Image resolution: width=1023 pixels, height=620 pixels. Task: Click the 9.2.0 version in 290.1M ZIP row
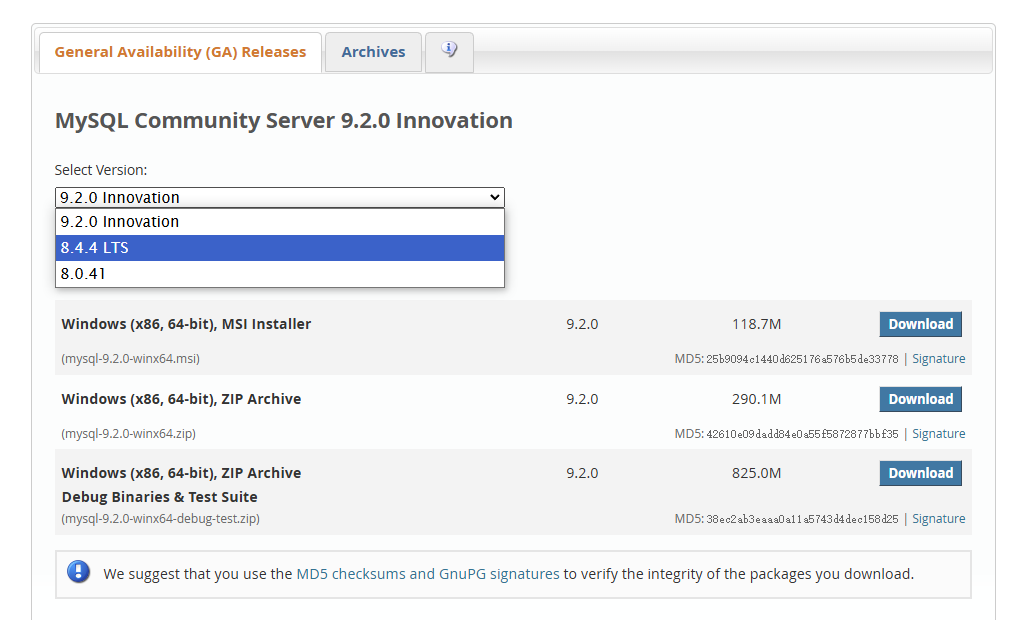[582, 399]
